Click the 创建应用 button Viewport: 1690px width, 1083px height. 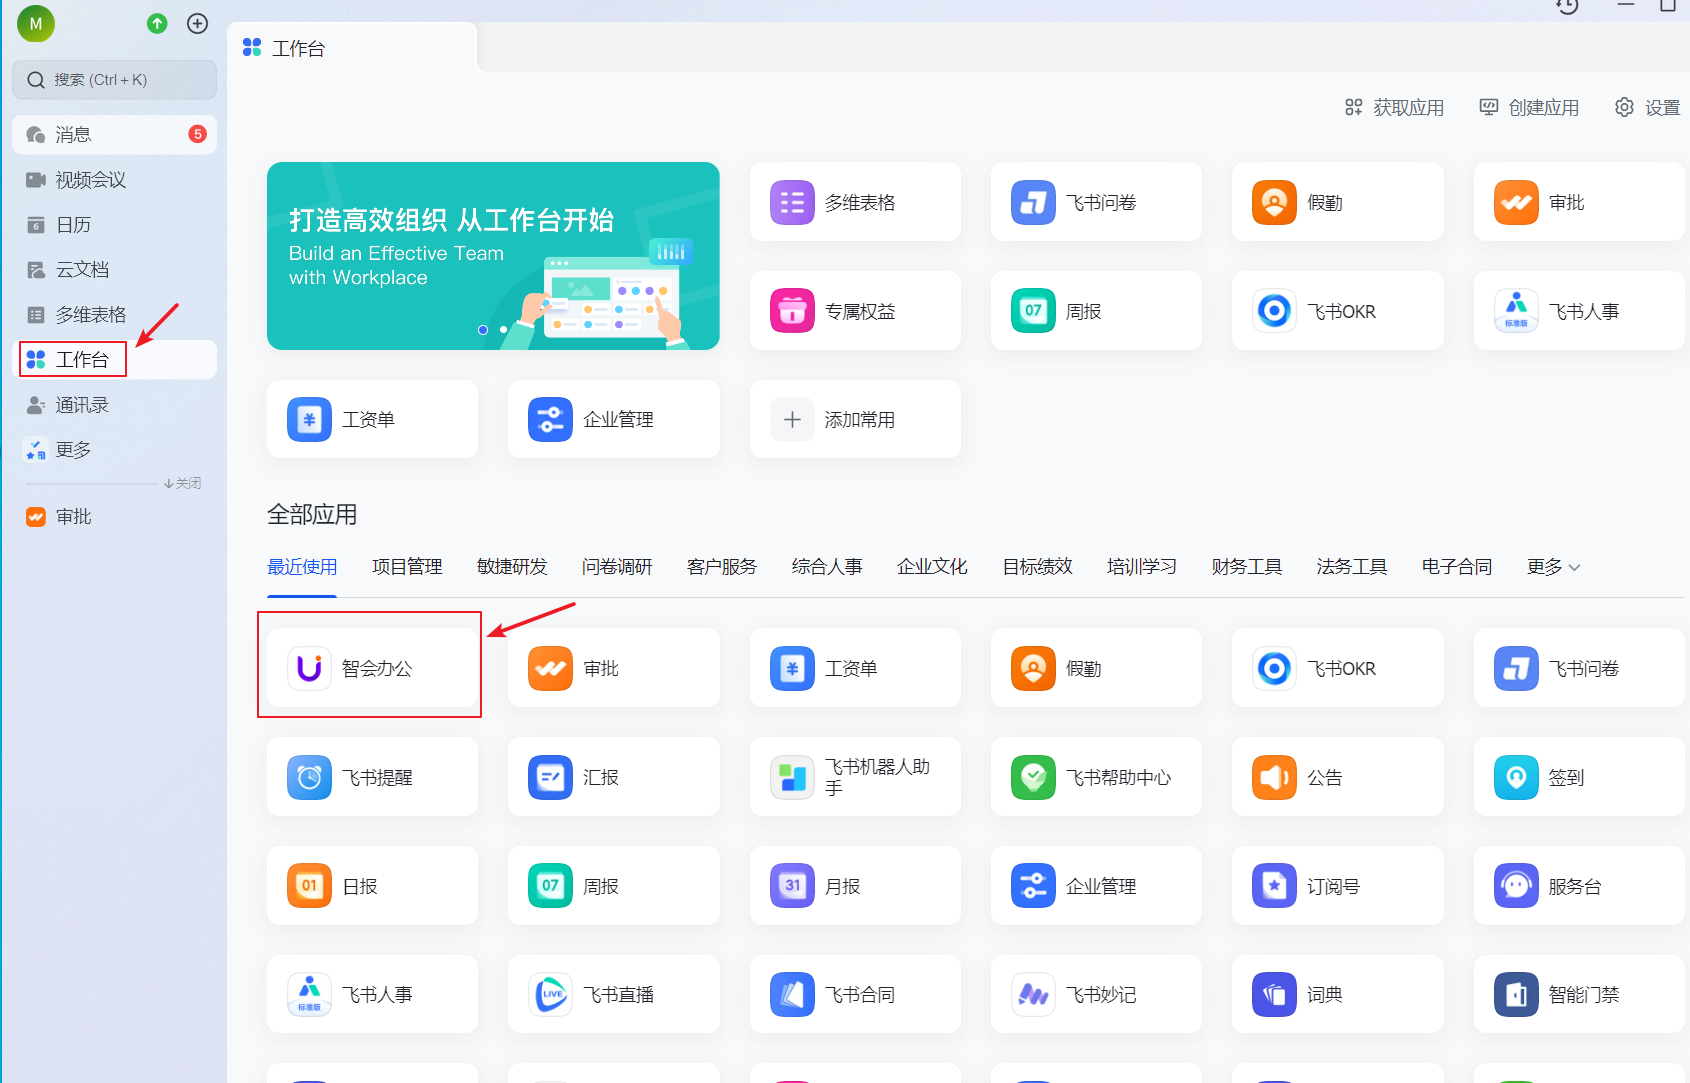click(x=1529, y=107)
